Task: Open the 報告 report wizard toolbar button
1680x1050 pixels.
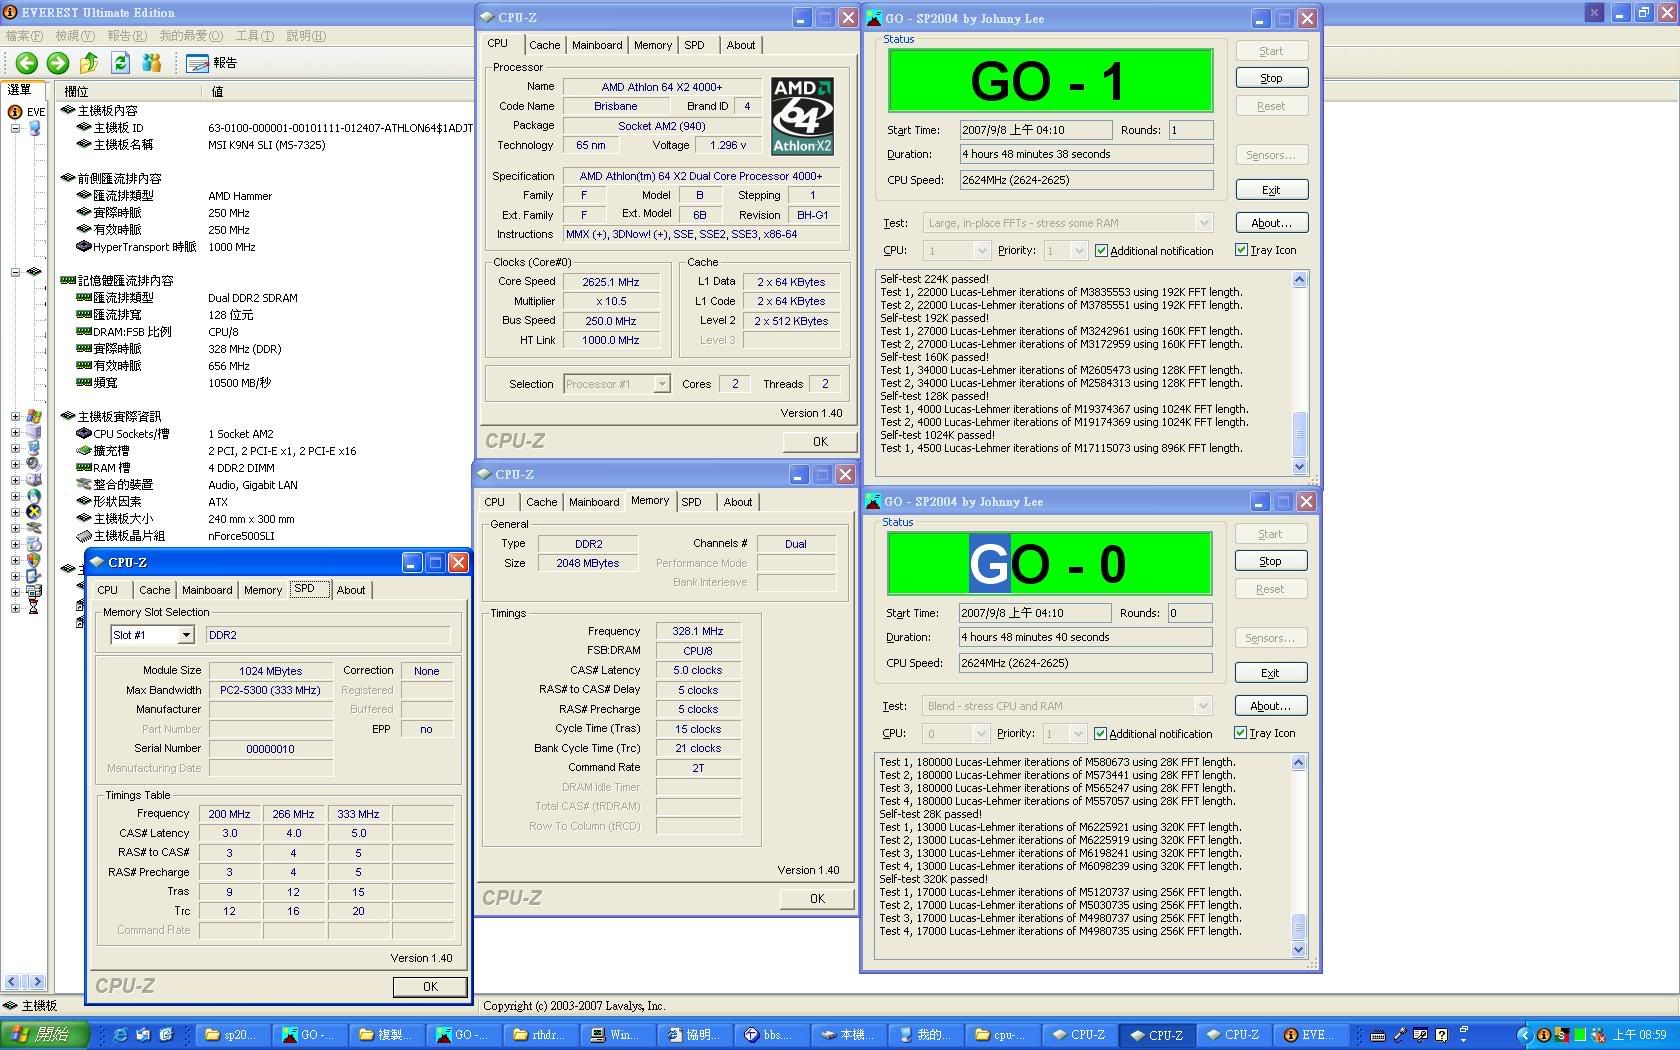Action: point(211,63)
